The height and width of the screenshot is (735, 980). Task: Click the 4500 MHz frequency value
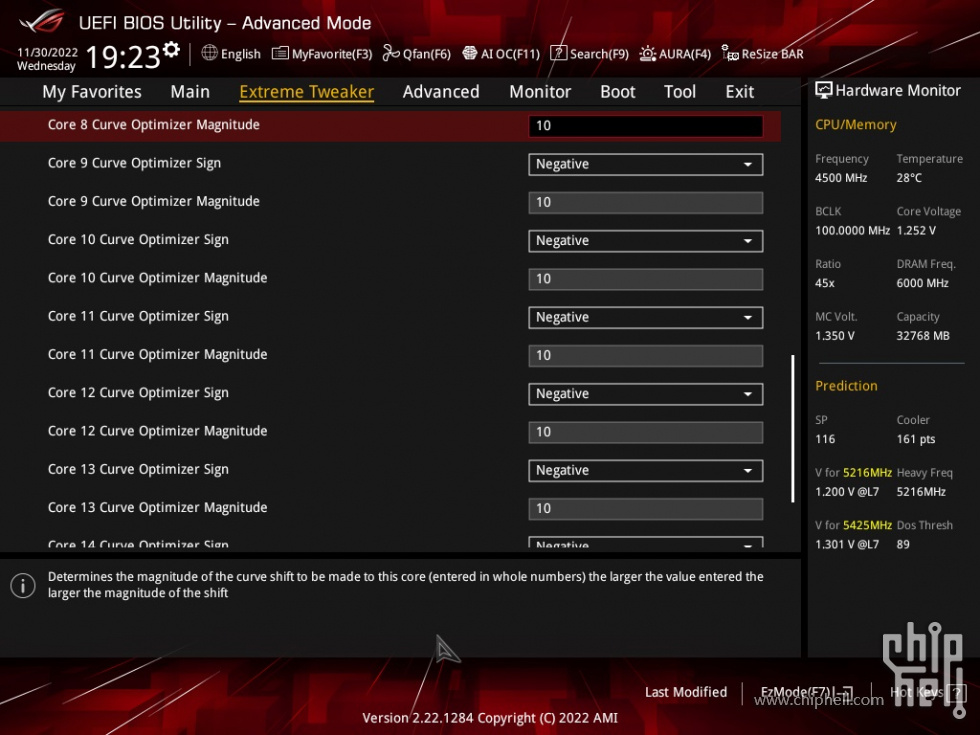[x=841, y=178]
